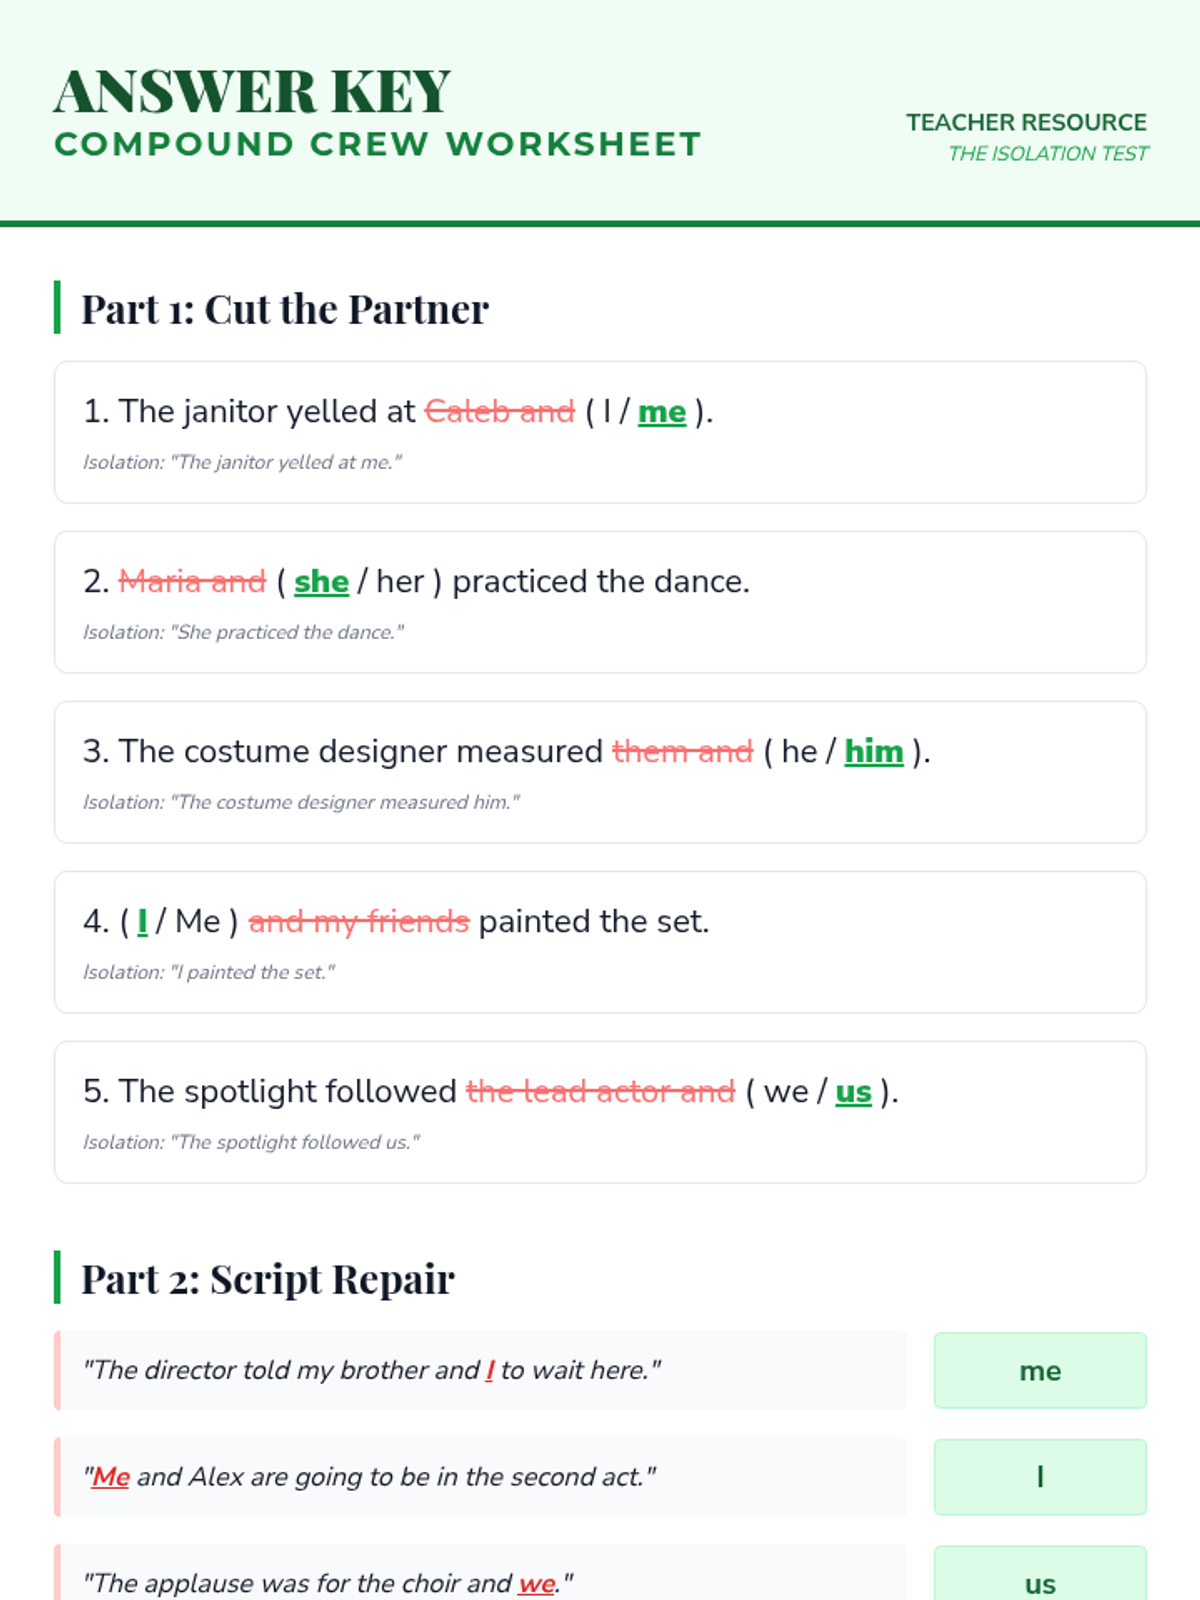Image resolution: width=1200 pixels, height=1600 pixels.
Task: Click the red underlined "we" in choir sentence
Action: [537, 1584]
